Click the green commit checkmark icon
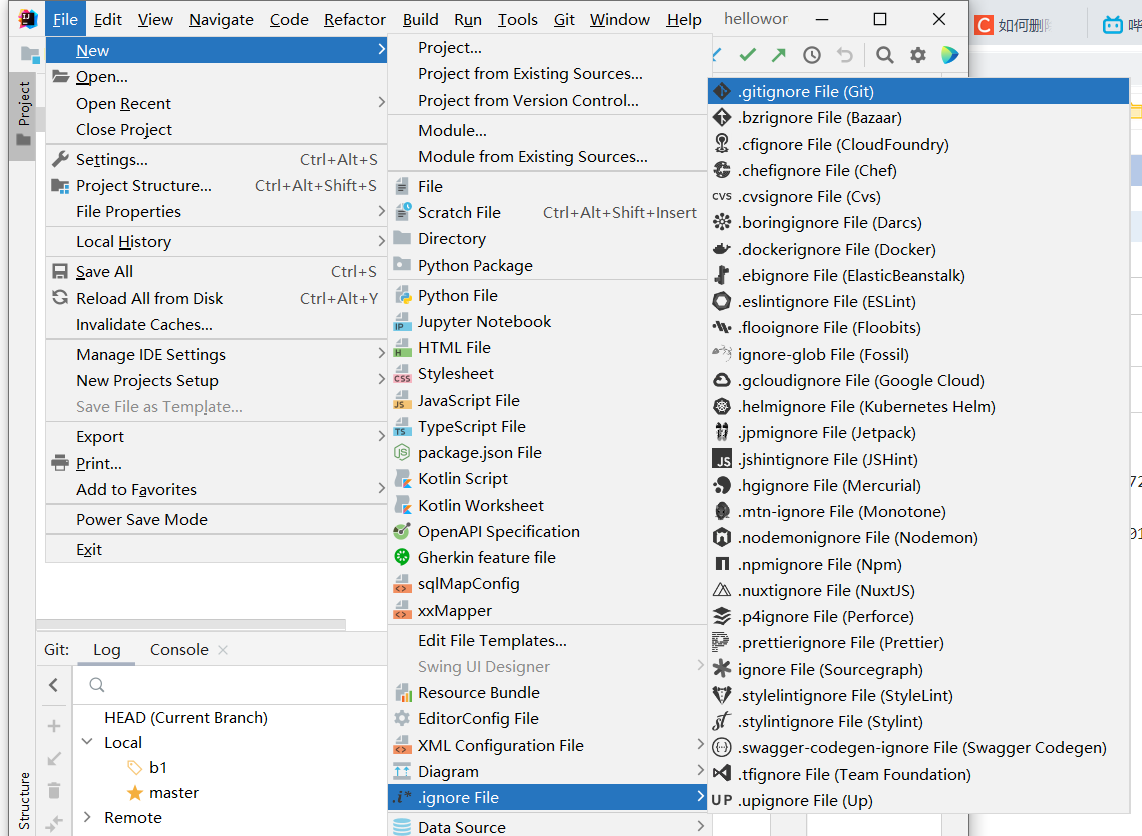 pyautogui.click(x=747, y=55)
